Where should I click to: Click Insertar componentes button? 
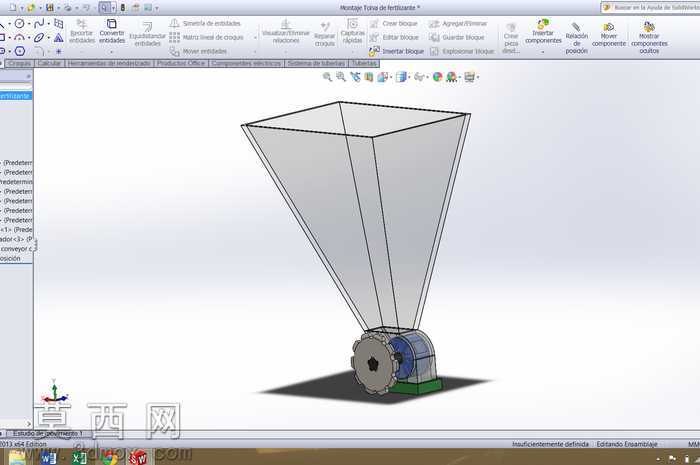coord(543,31)
